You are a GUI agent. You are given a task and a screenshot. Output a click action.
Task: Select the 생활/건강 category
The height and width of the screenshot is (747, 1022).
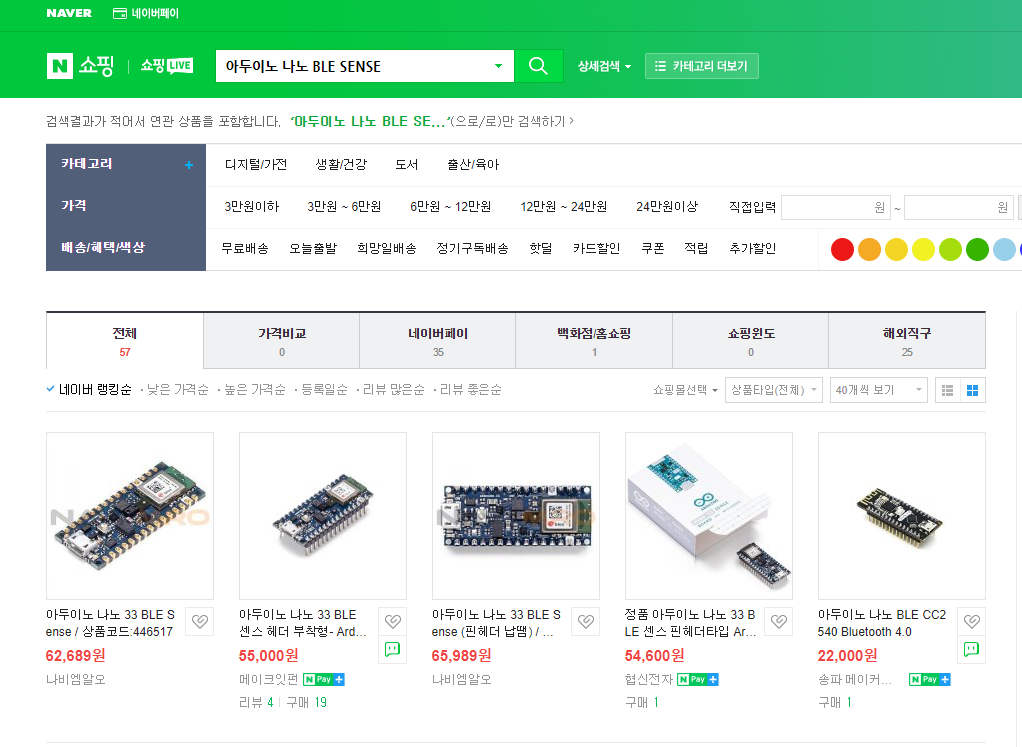coord(341,165)
